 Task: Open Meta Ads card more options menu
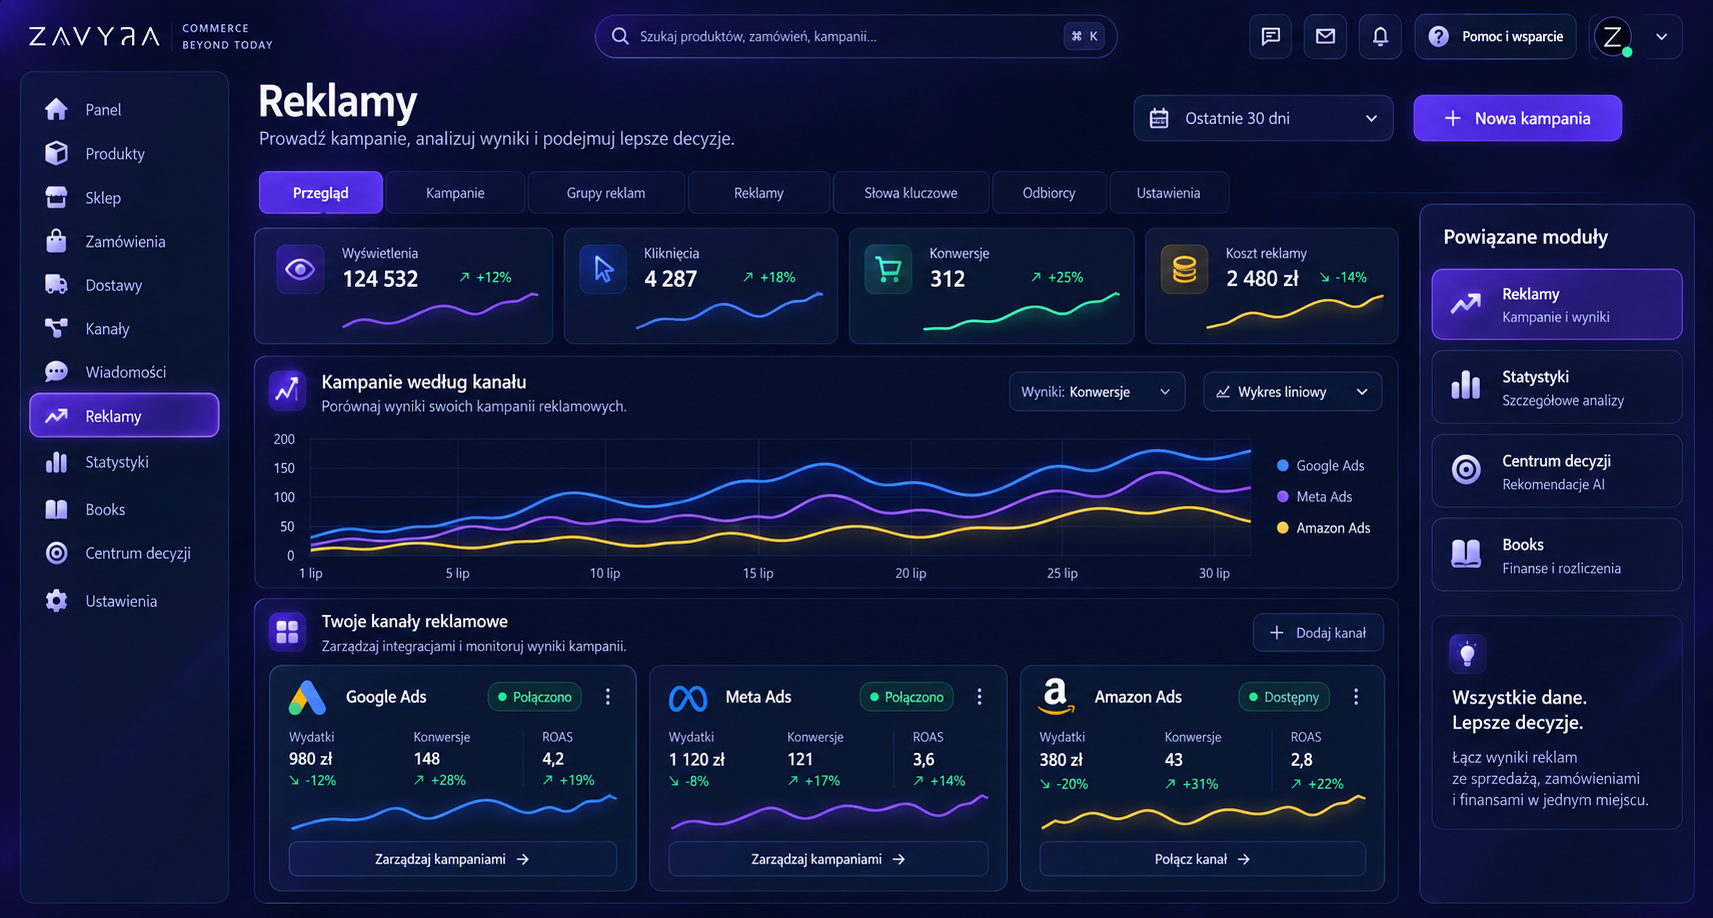click(x=979, y=697)
